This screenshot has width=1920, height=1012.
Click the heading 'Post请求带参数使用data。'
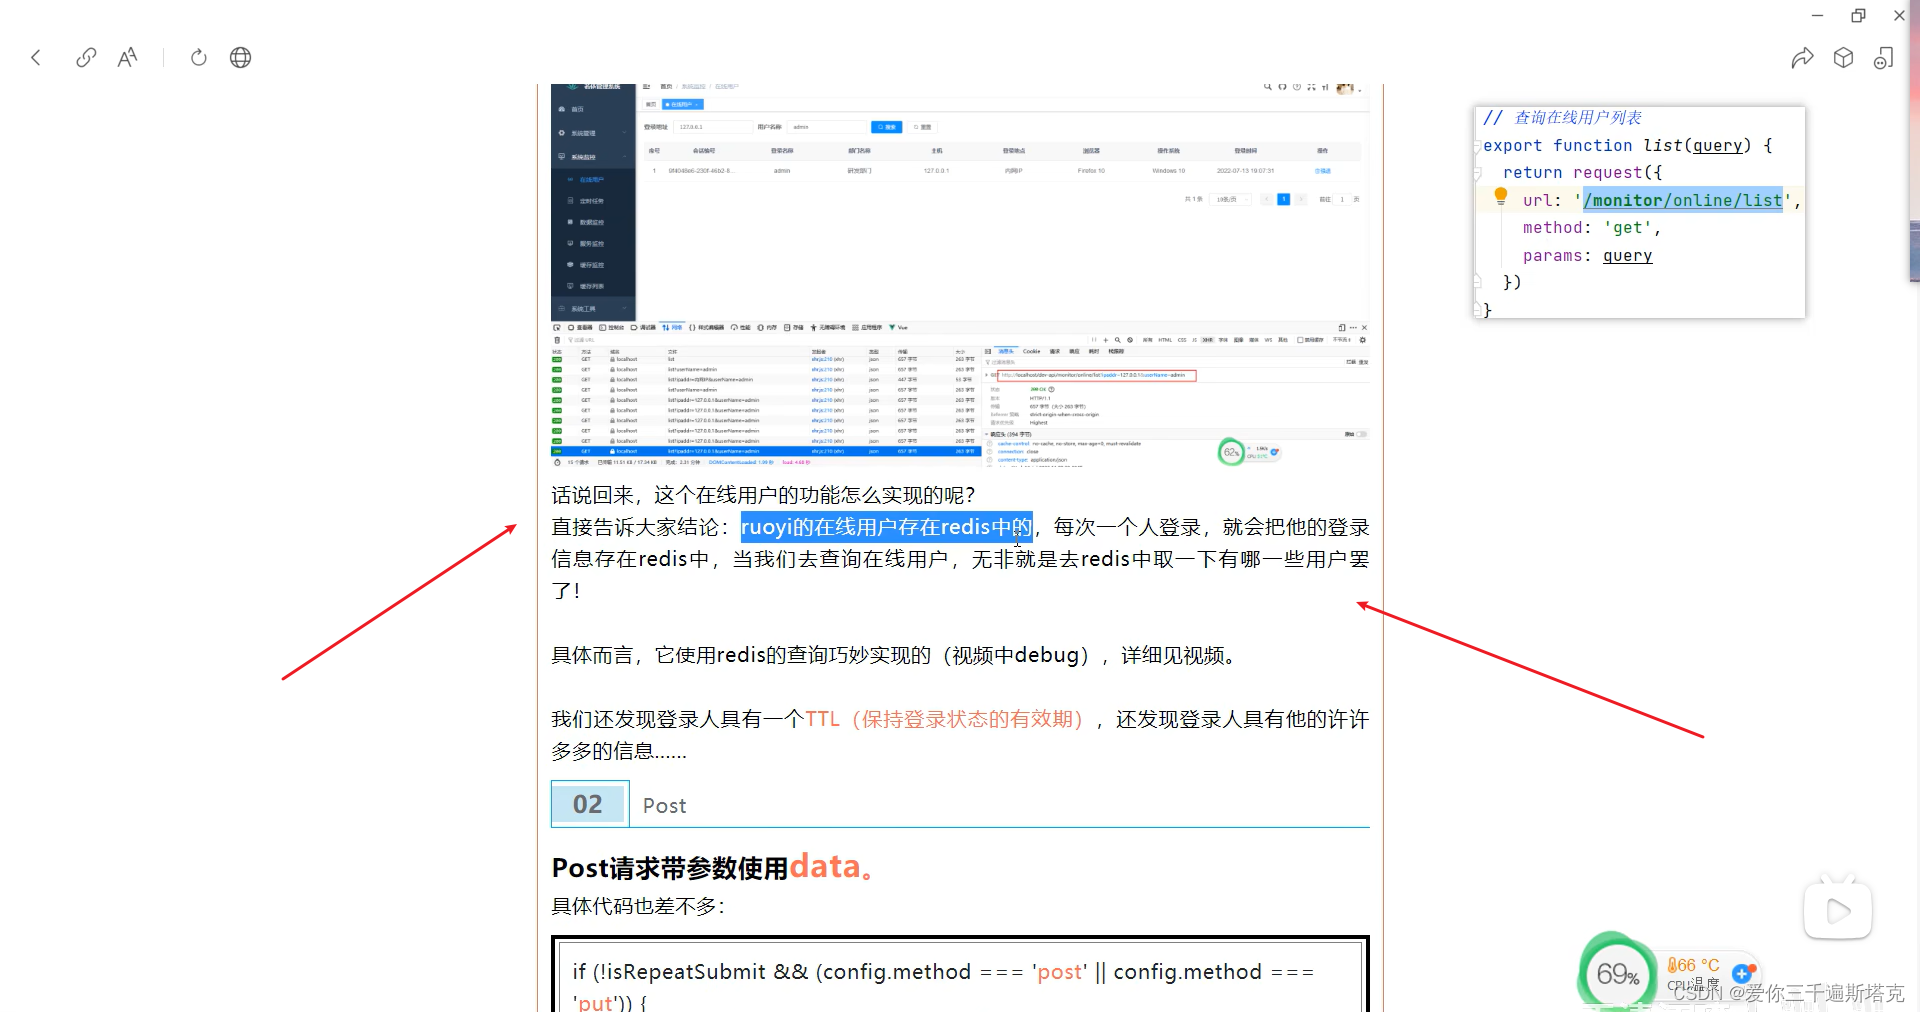click(714, 867)
